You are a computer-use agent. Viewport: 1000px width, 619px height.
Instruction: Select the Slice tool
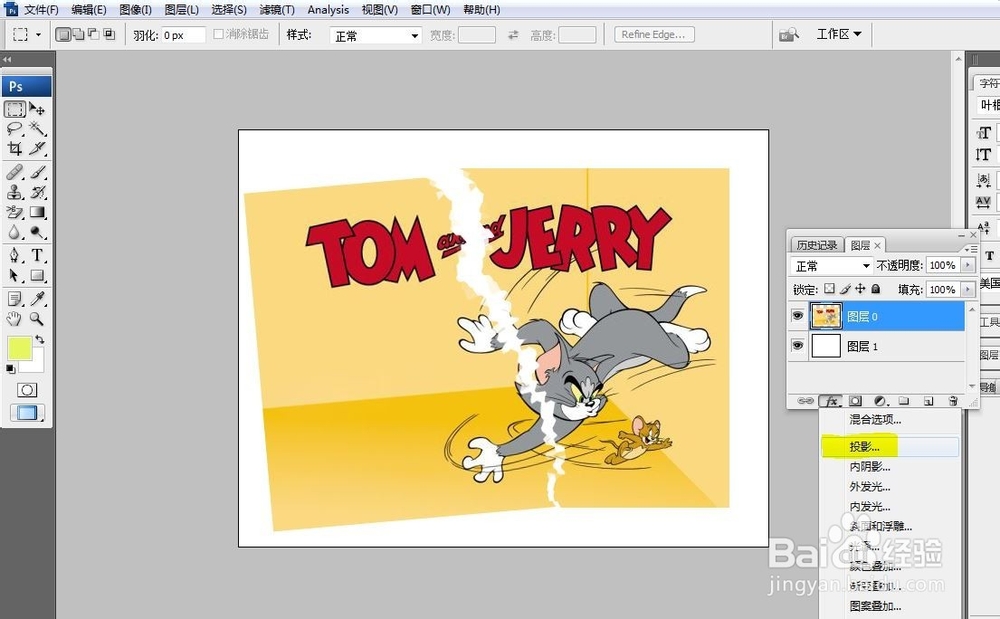pos(37,149)
